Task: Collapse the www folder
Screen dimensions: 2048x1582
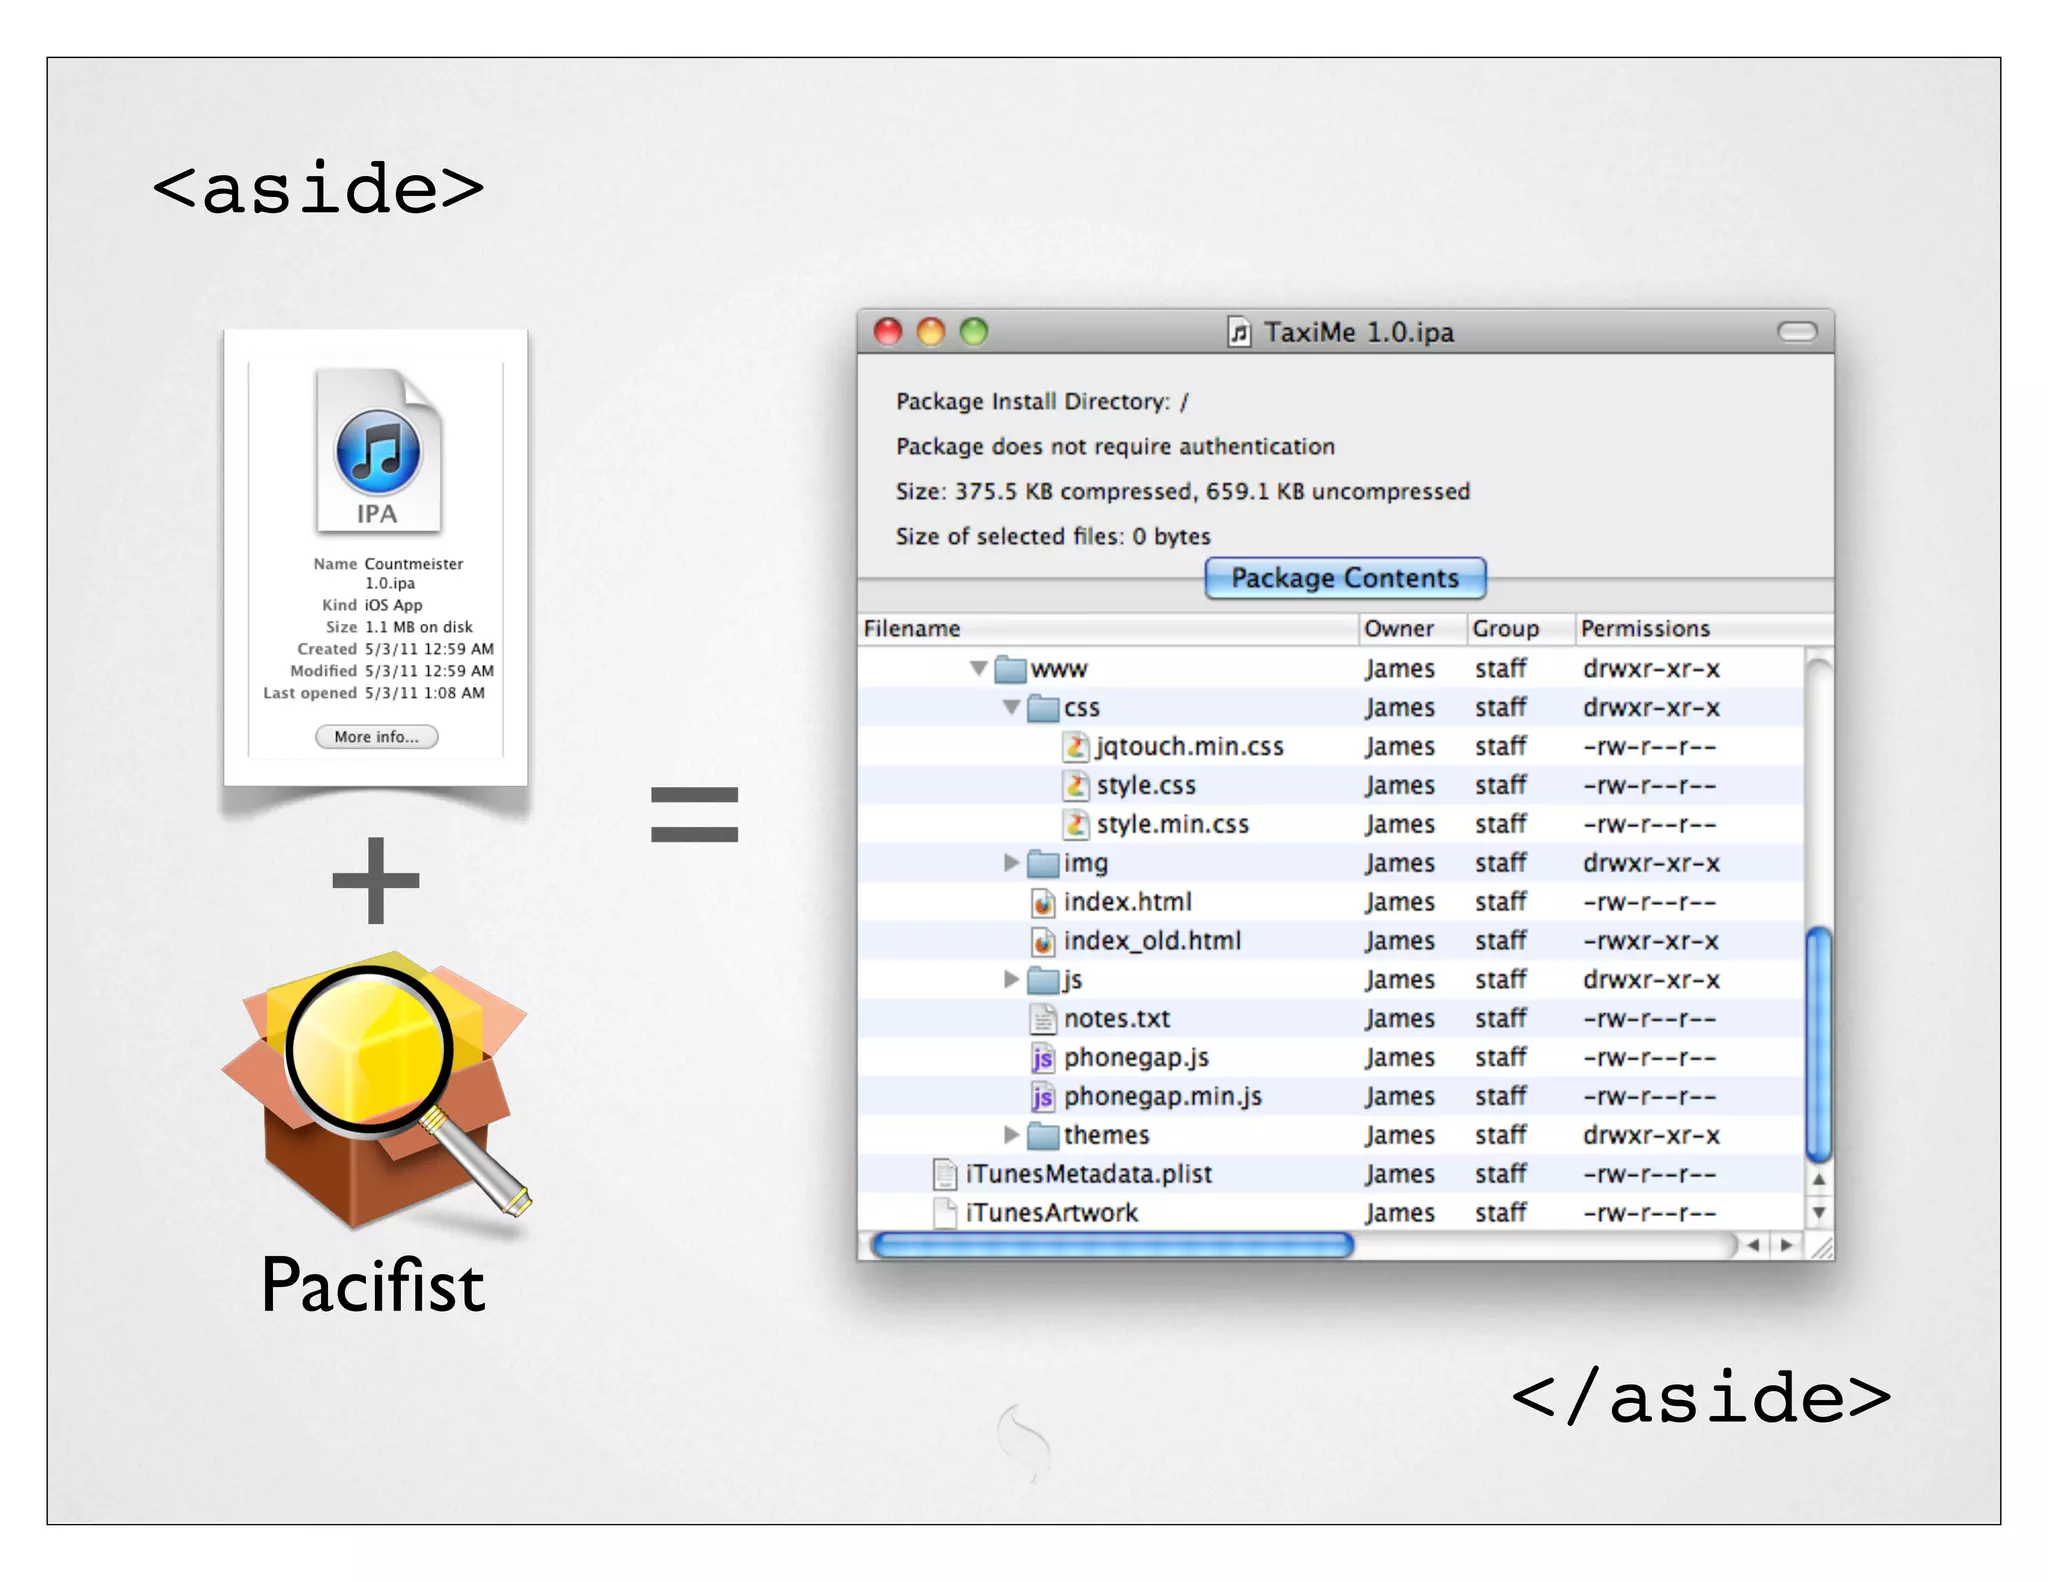Action: tap(979, 668)
